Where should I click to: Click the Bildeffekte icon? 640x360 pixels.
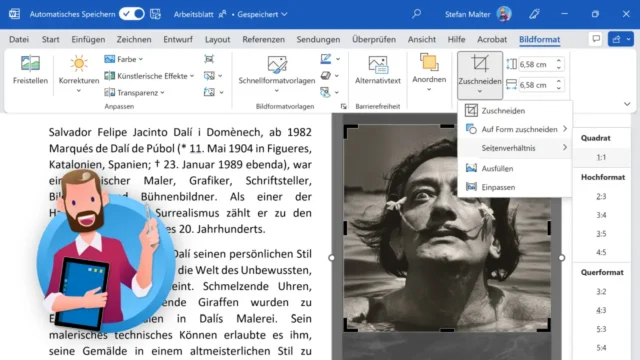tap(326, 76)
